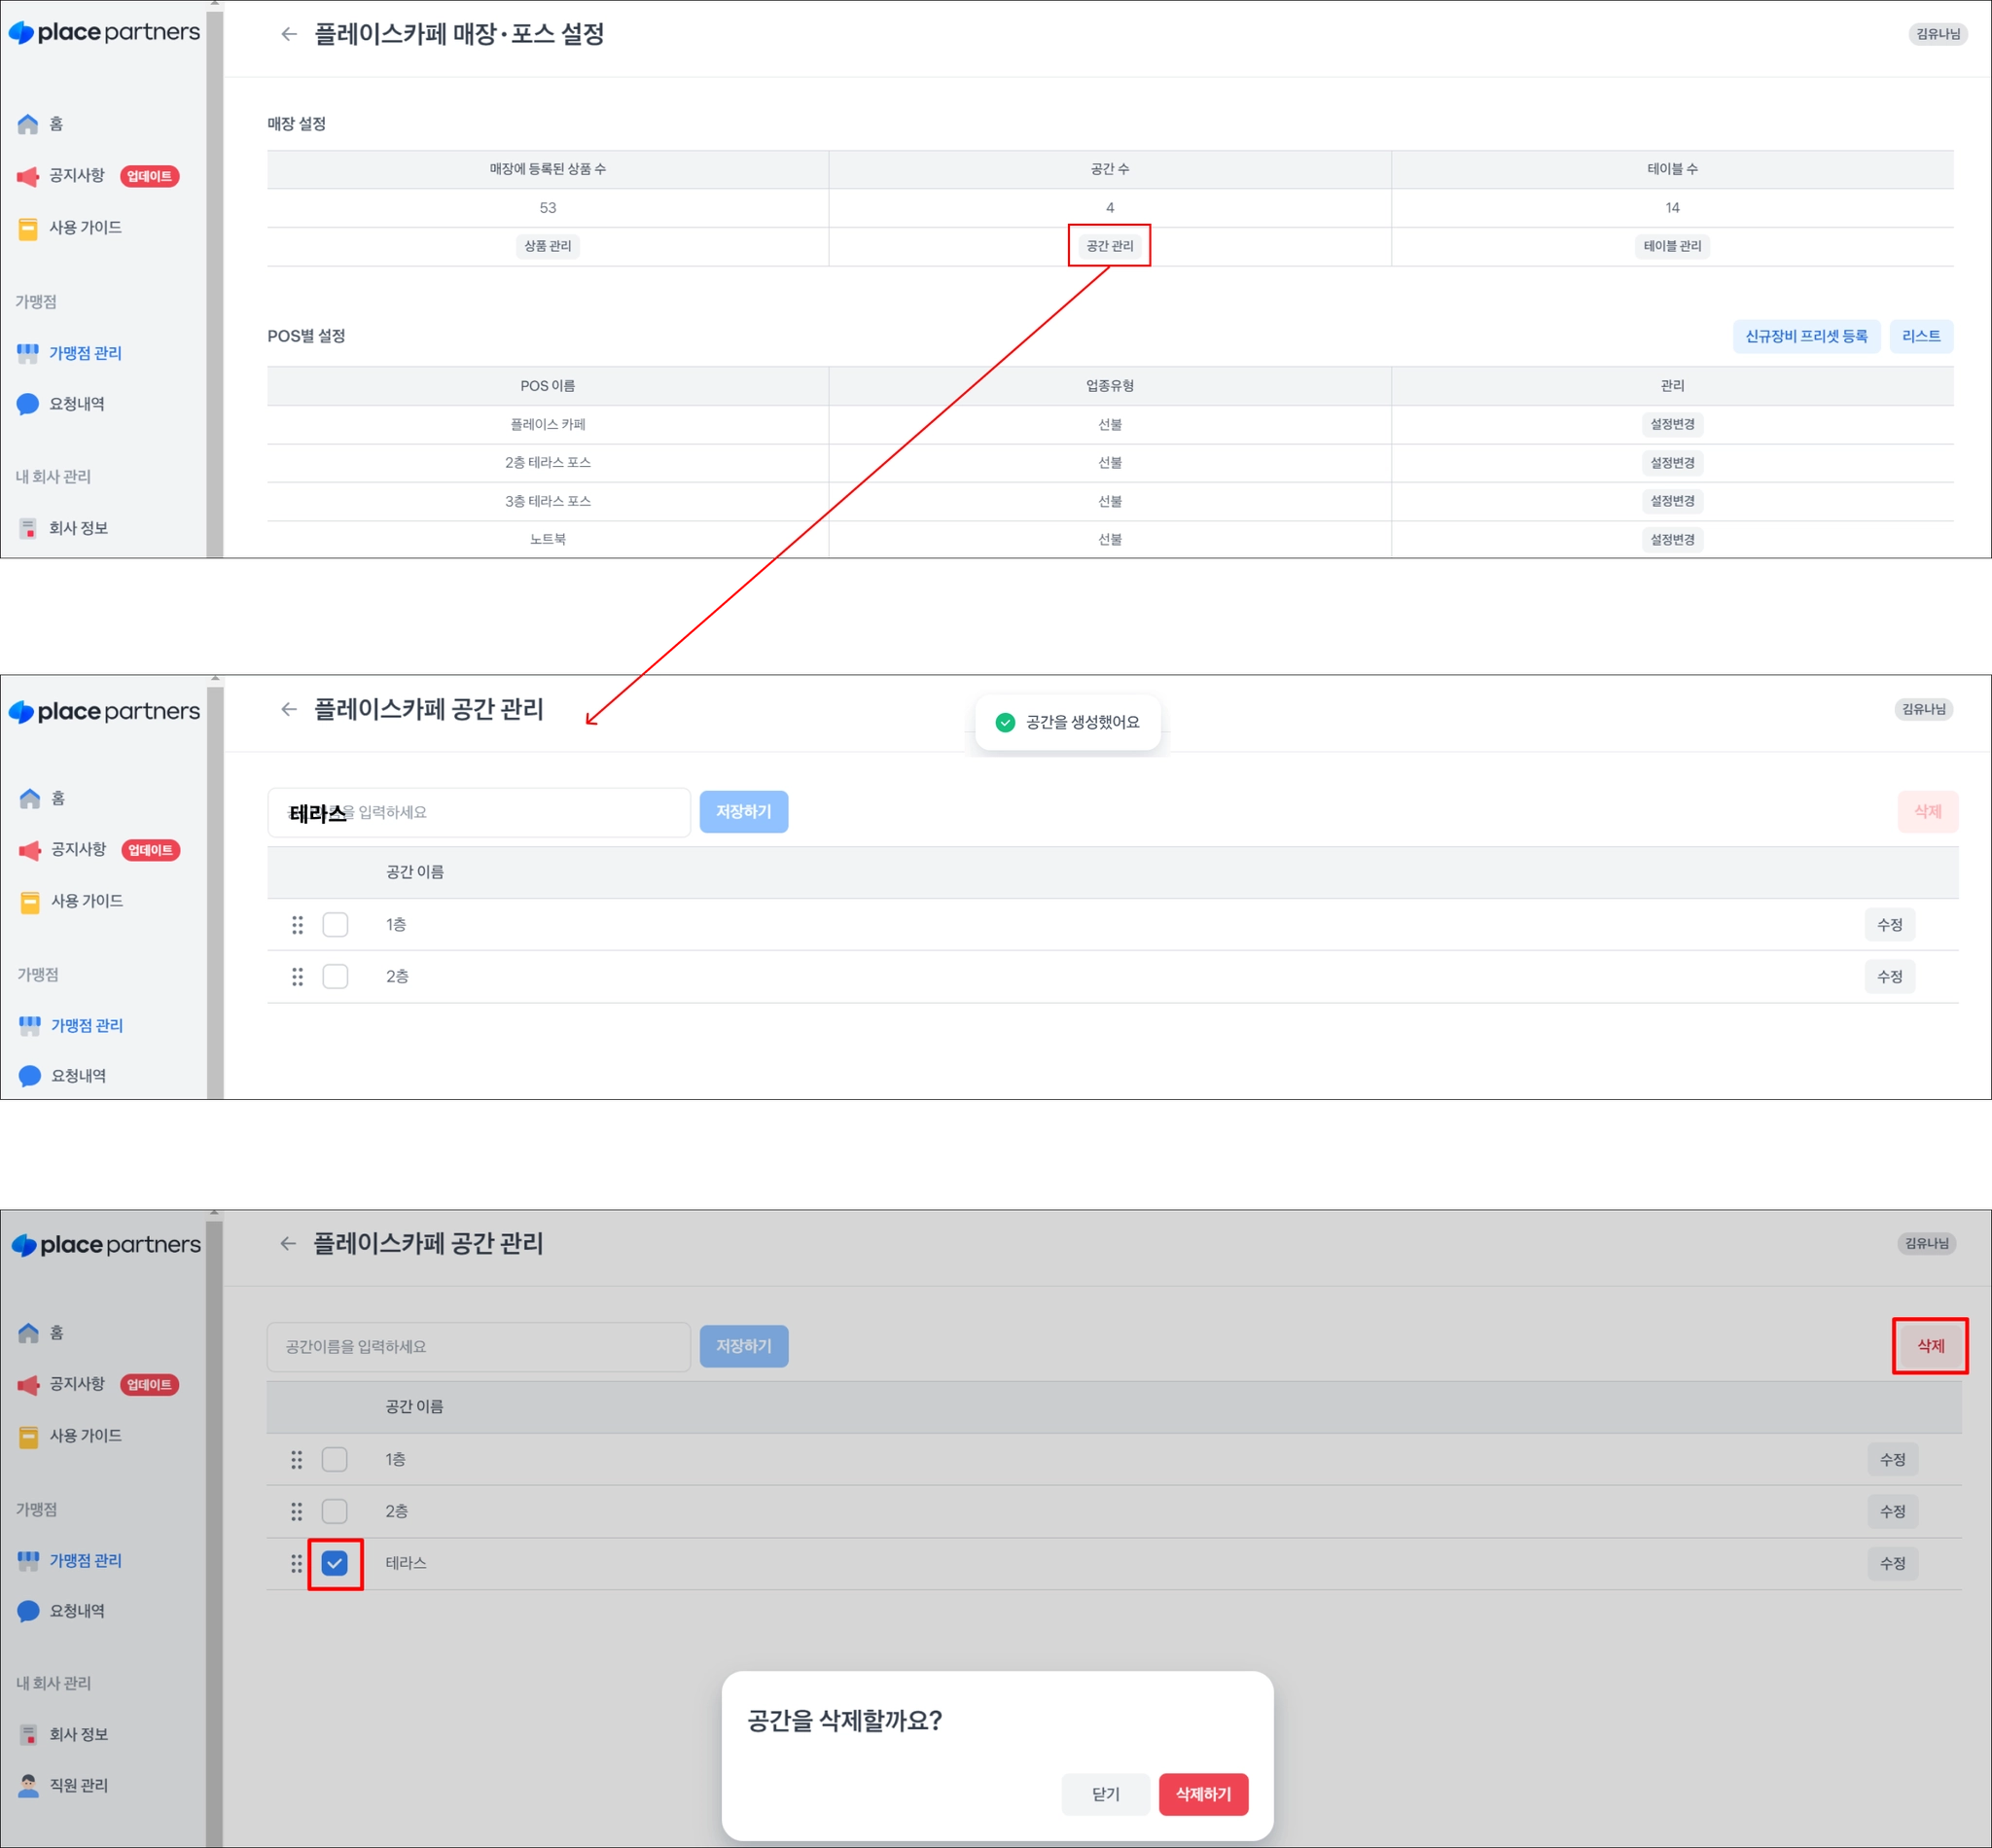The width and height of the screenshot is (1992, 1848).
Task: Click place partners logo above 매장·포스 설정 sidebar
Action: coord(104,32)
